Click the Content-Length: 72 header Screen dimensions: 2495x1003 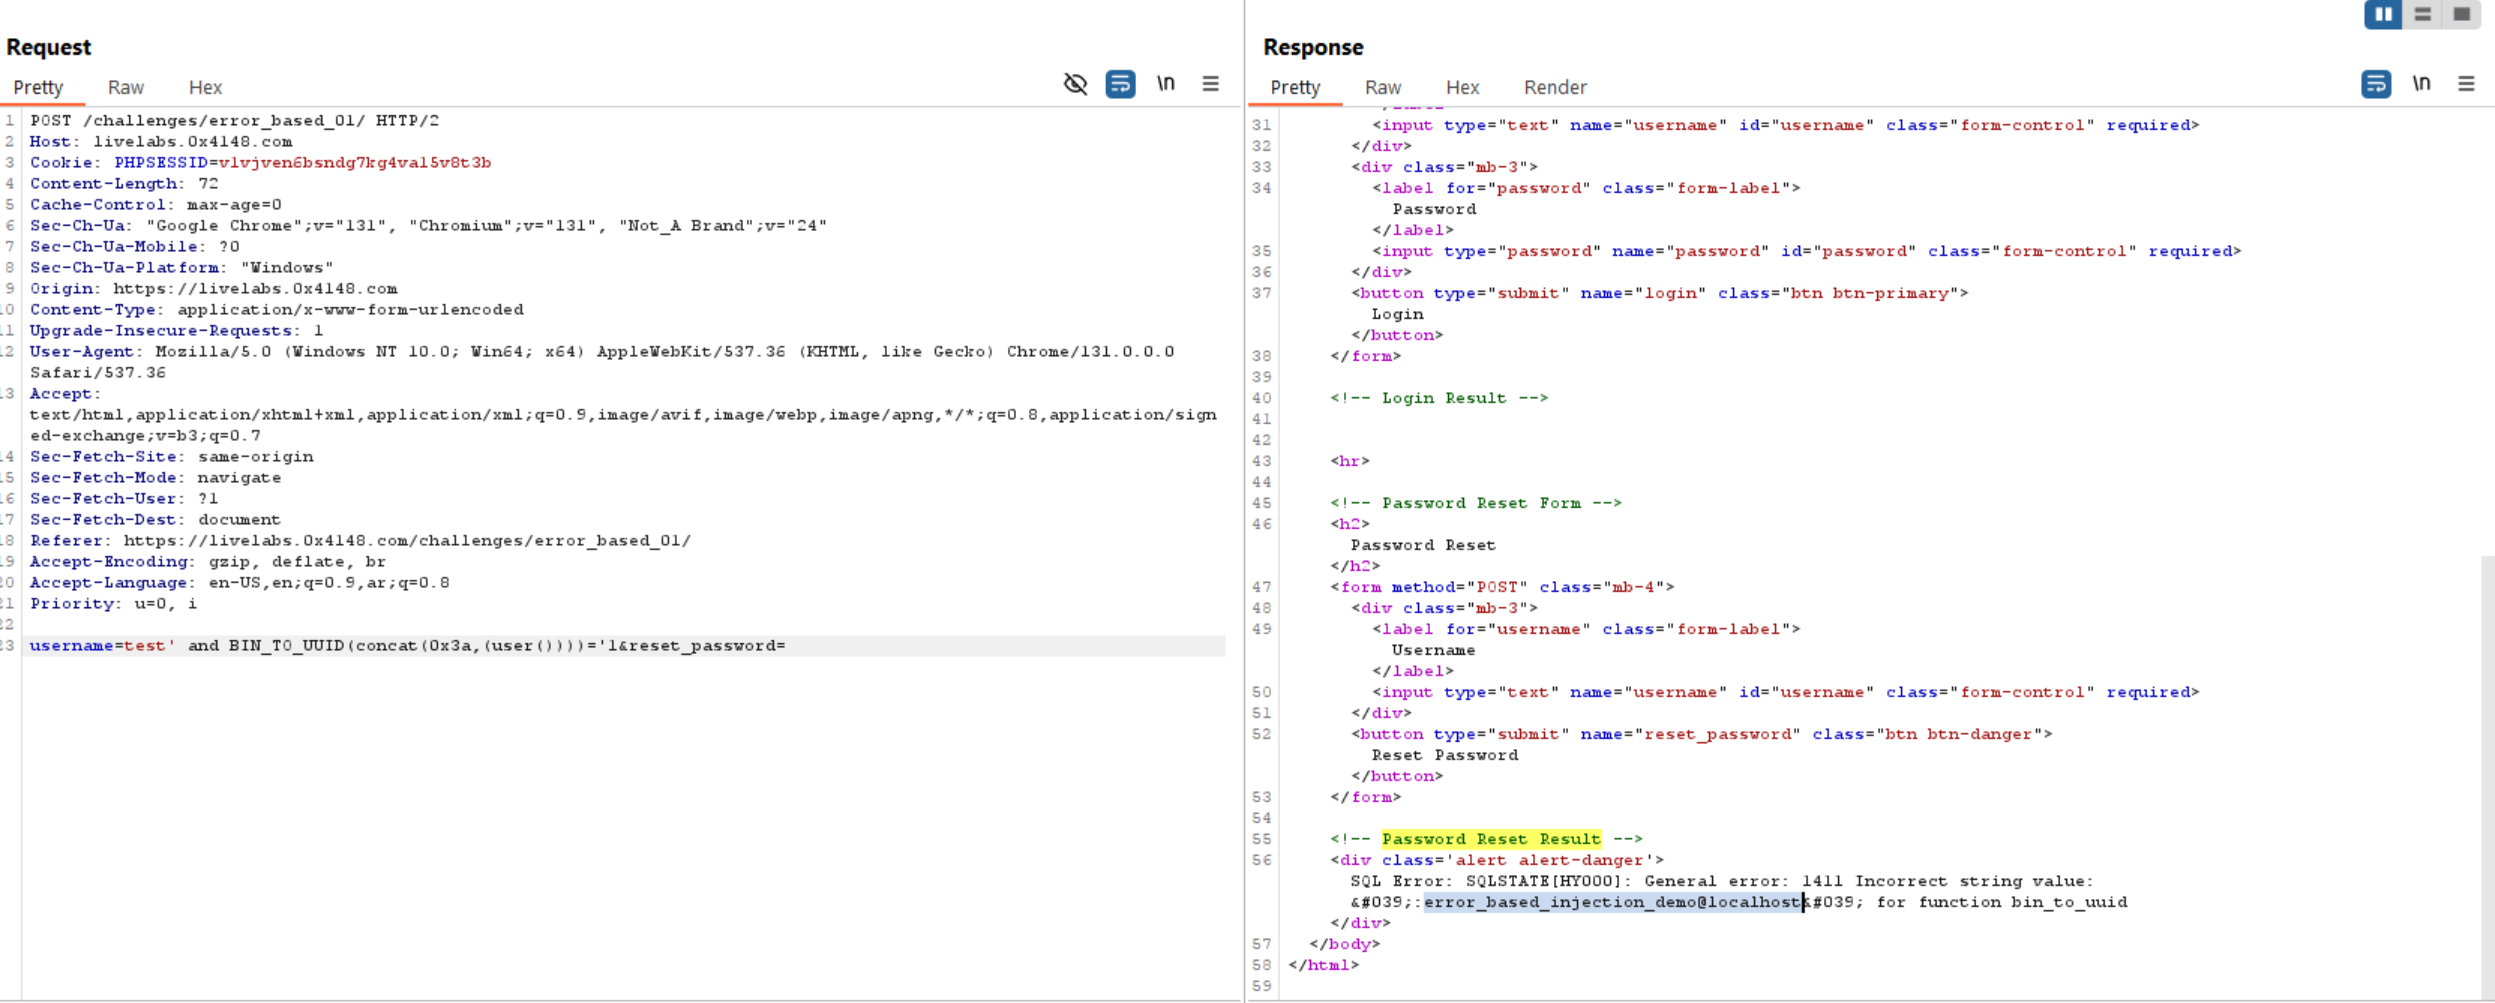(124, 184)
